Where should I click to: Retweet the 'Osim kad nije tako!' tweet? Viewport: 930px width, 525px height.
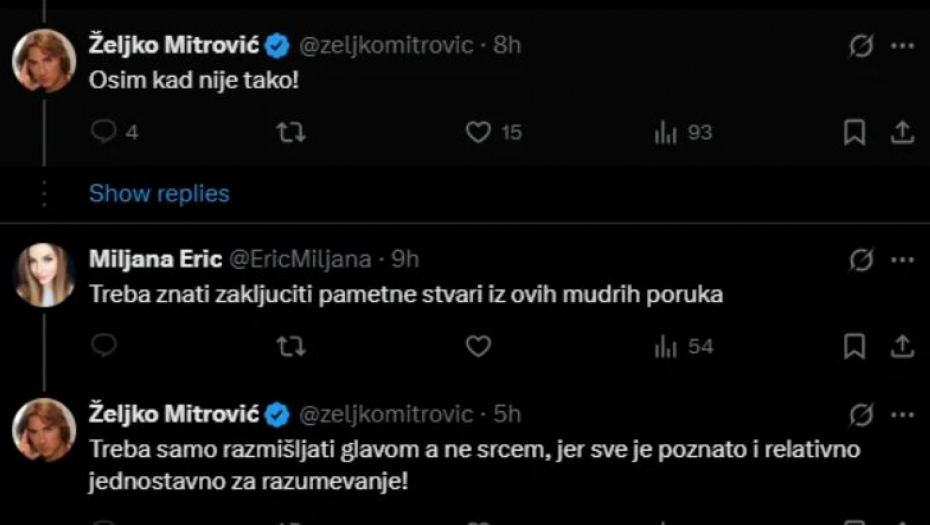click(x=290, y=132)
